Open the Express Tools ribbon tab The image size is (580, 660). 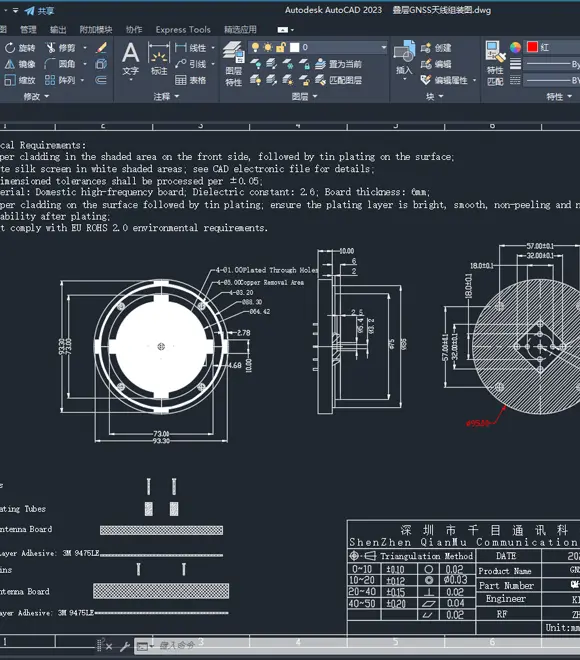[183, 30]
